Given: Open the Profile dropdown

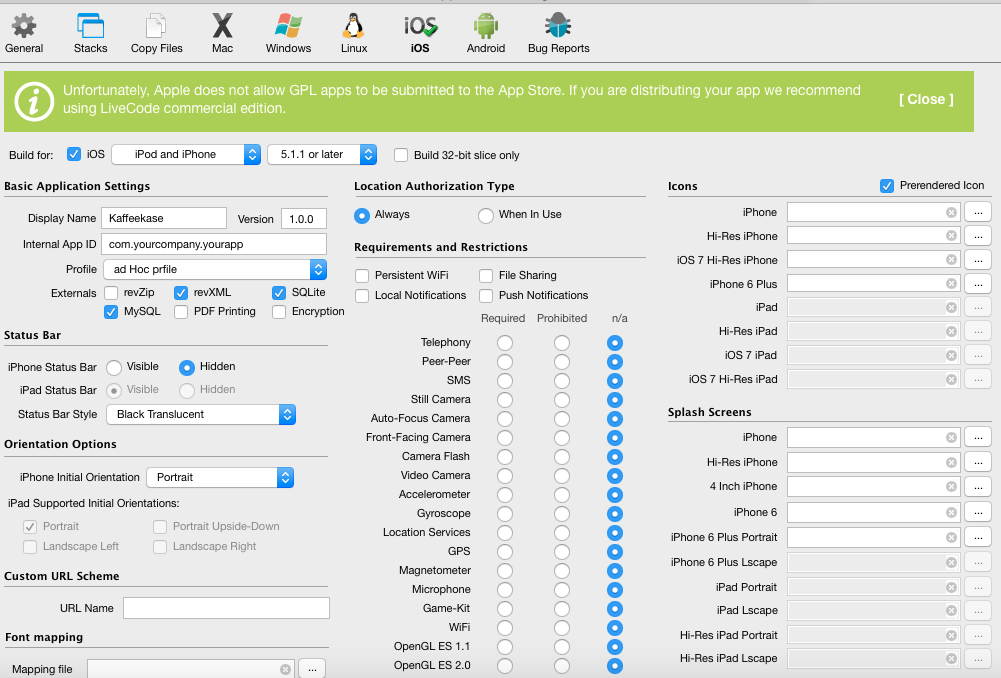Looking at the screenshot, I should tap(215, 269).
